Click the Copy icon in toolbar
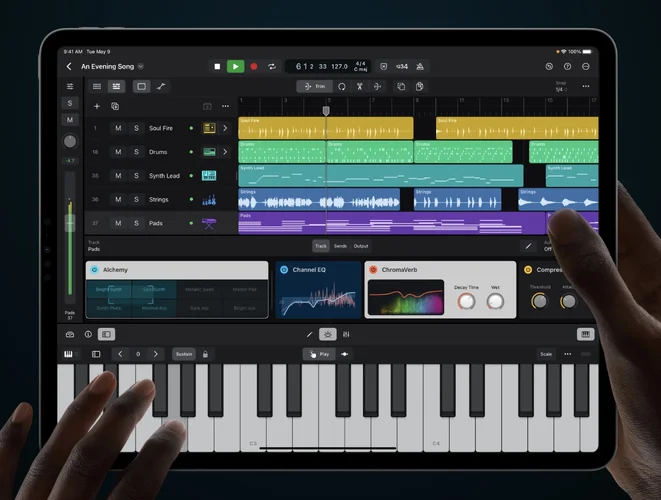Viewport: 661px width, 500px height. pos(401,86)
